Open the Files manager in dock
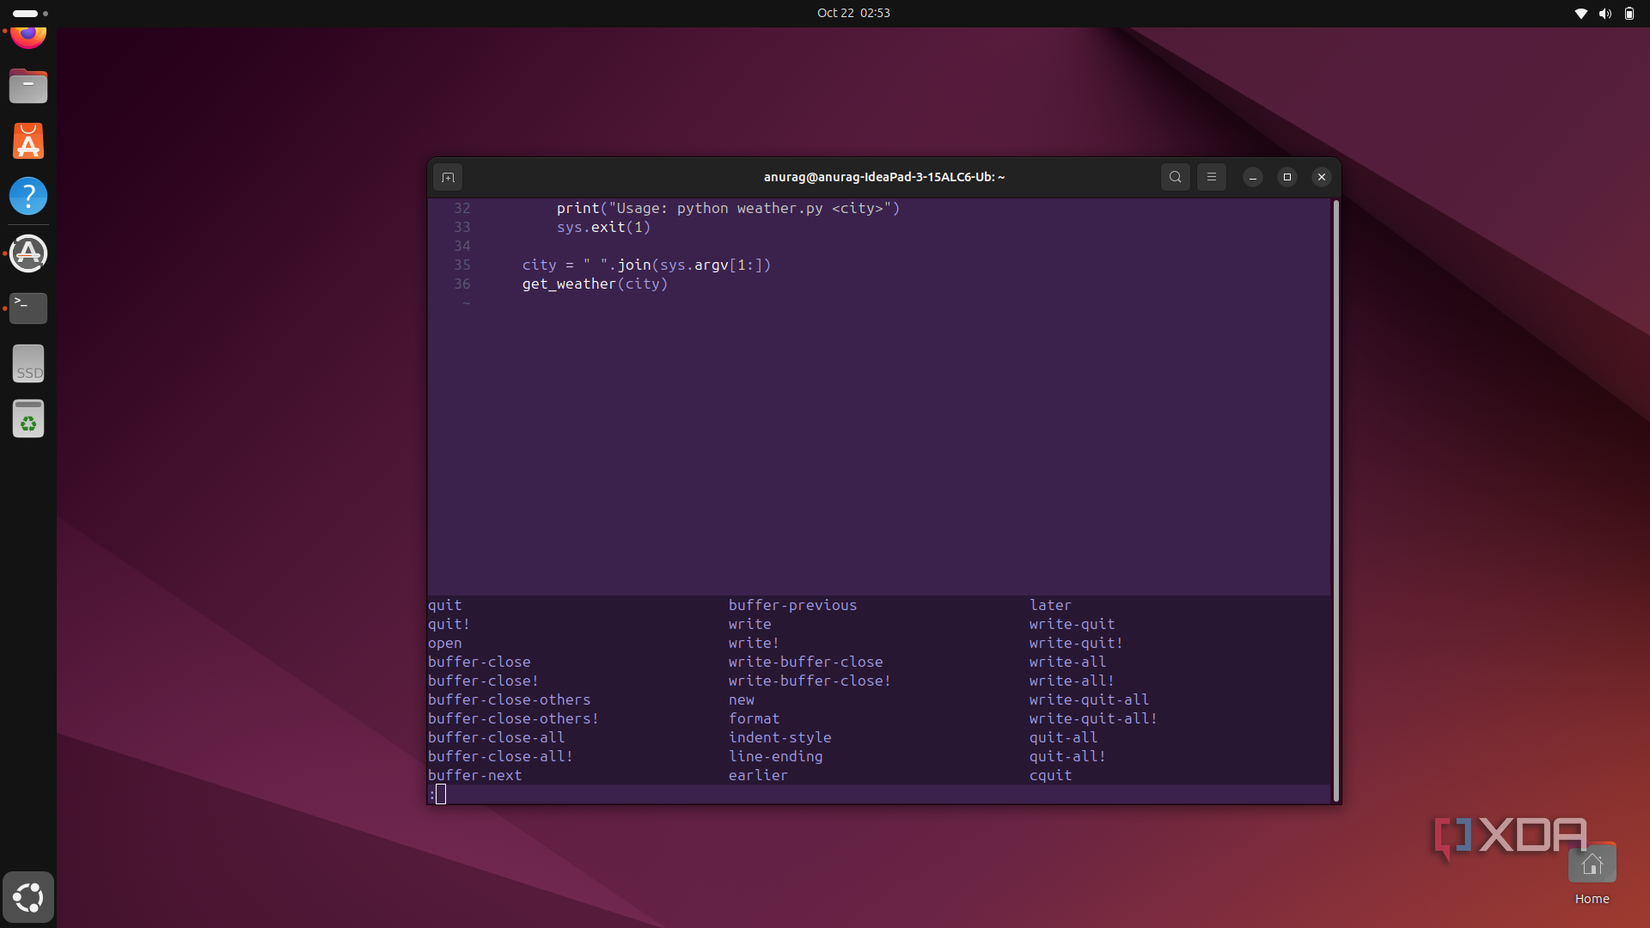This screenshot has width=1650, height=928. (x=28, y=87)
